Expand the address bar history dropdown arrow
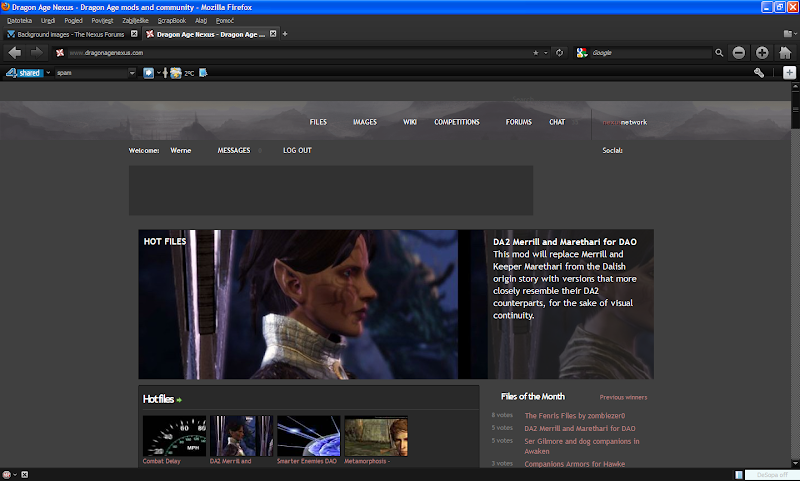Screen dimensions: 800x481 coord(546,53)
